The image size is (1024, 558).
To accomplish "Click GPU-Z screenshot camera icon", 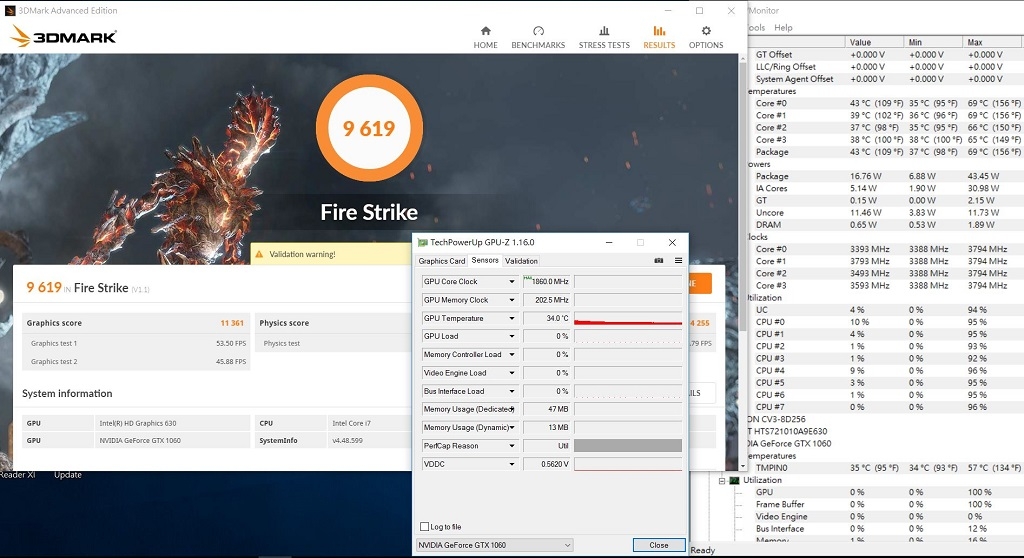I will 659,260.
